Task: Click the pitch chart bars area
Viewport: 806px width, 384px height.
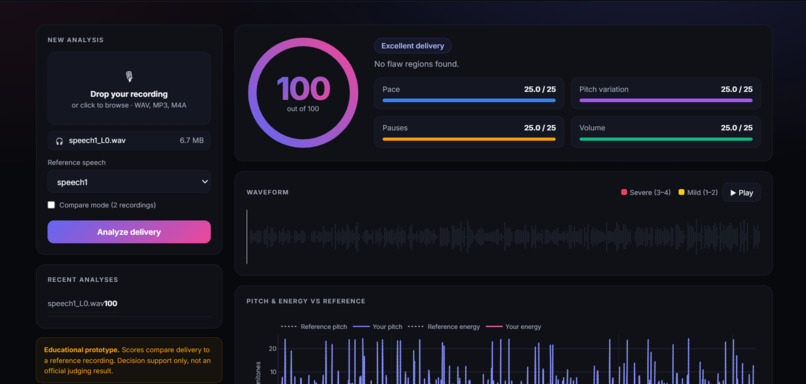Action: [517, 360]
